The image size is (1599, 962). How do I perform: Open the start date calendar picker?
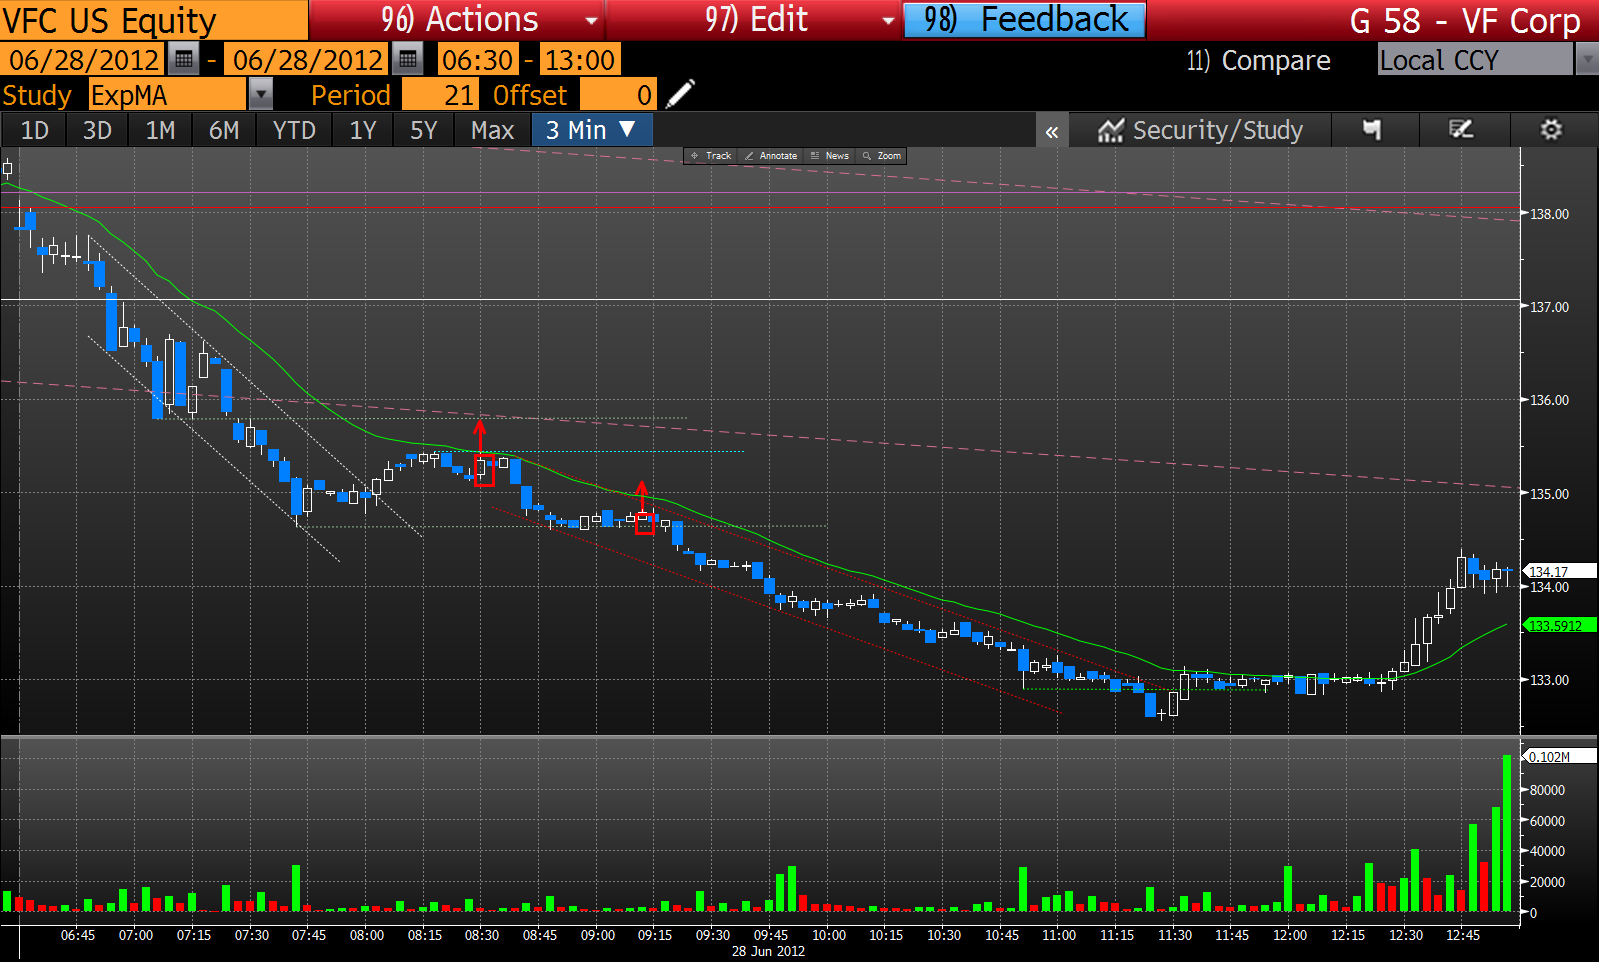coord(184,60)
